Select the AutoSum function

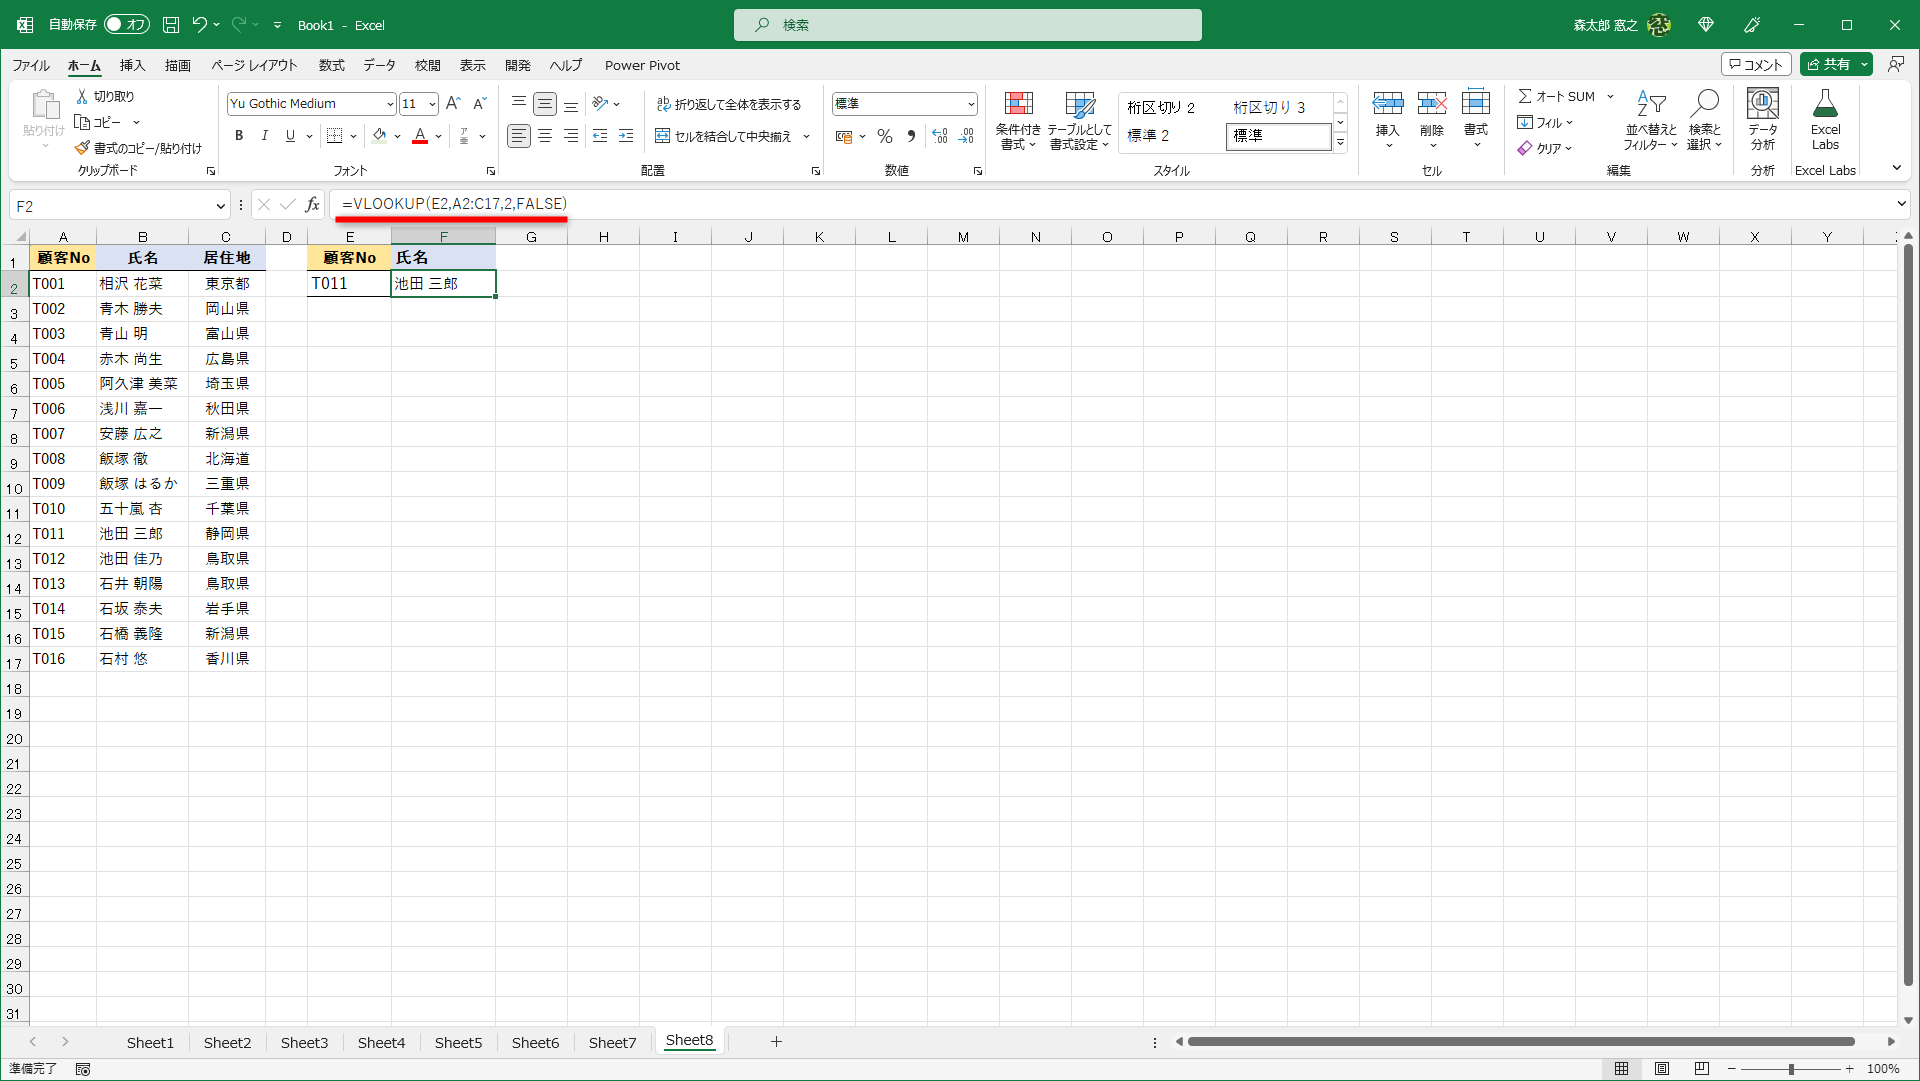click(x=1556, y=96)
